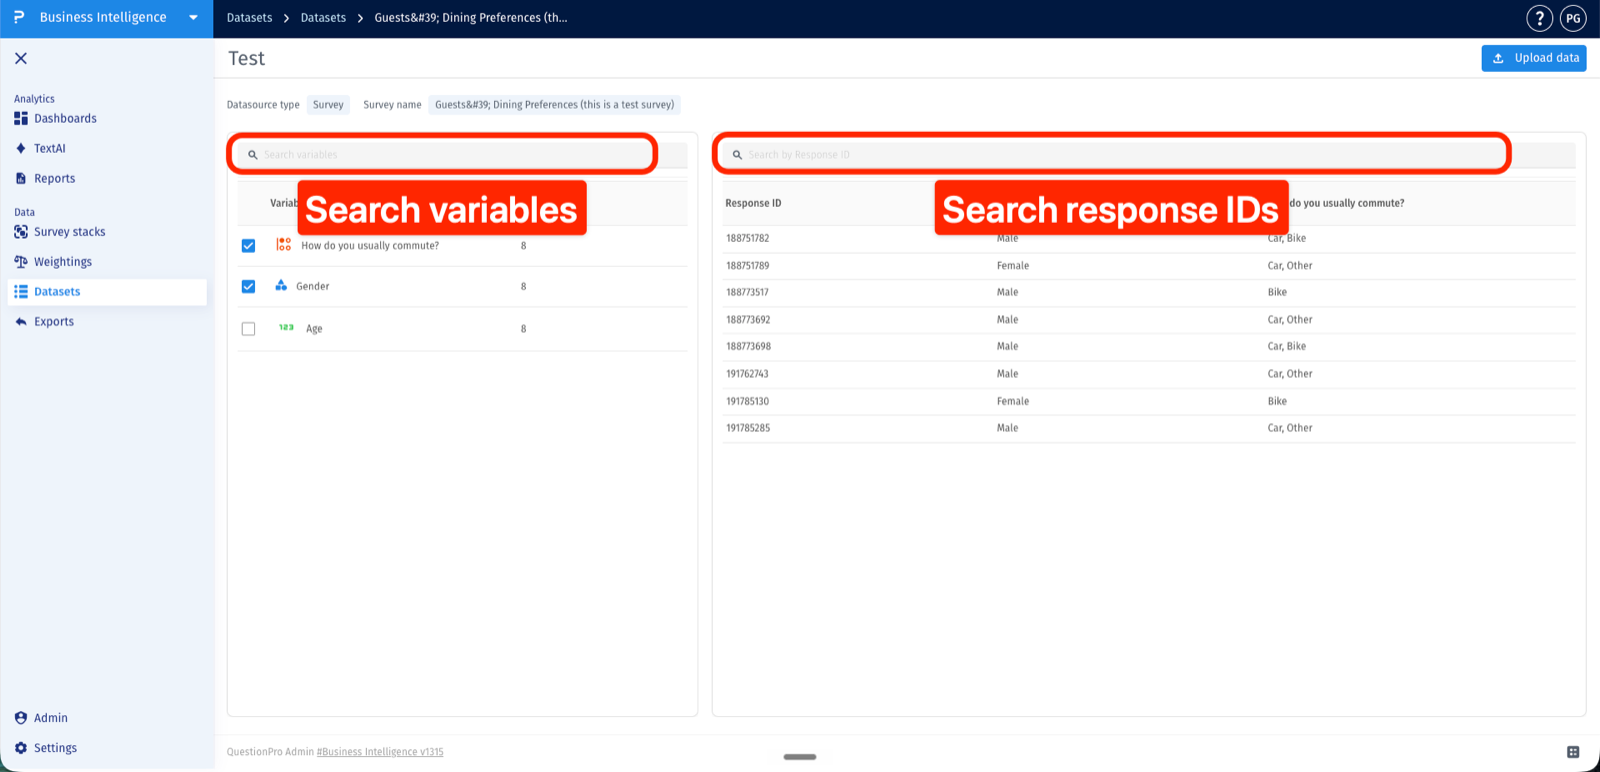Open Dashboards in the sidebar

[65, 118]
